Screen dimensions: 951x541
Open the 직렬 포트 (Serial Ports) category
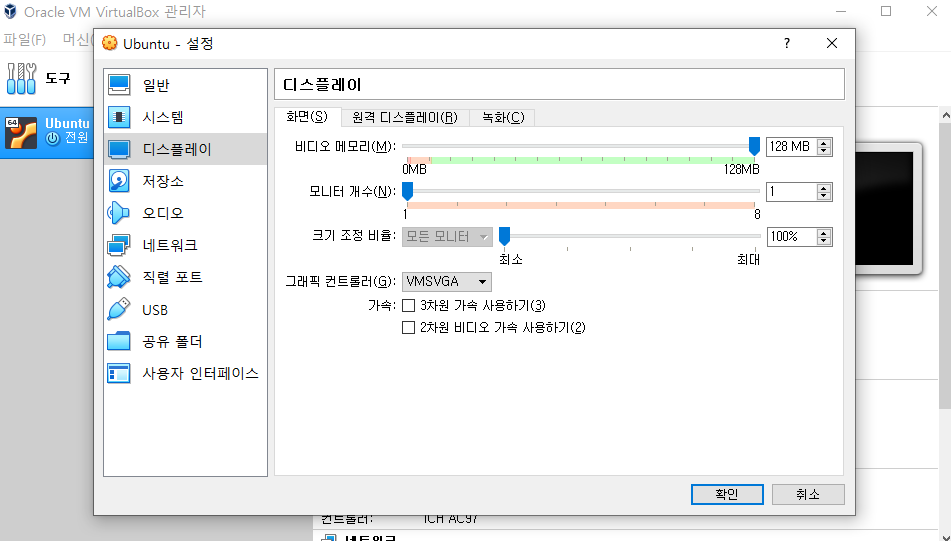pyautogui.click(x=185, y=277)
